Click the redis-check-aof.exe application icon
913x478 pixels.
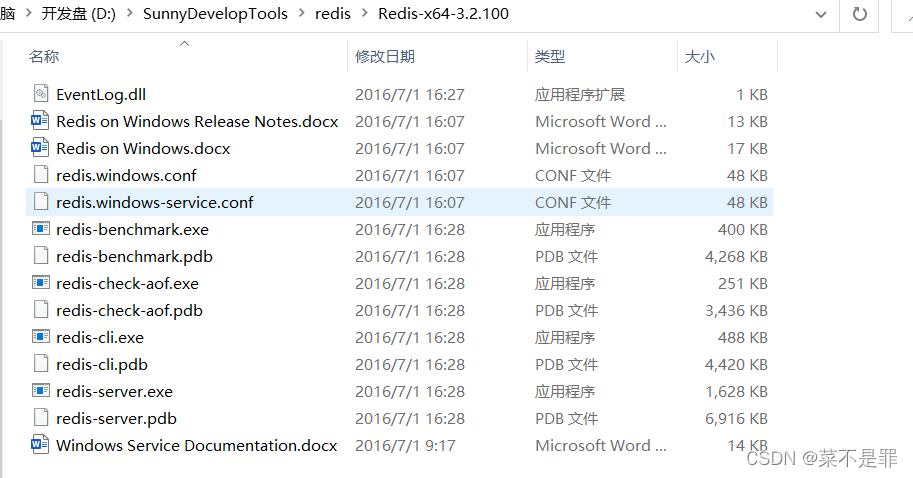[x=41, y=283]
